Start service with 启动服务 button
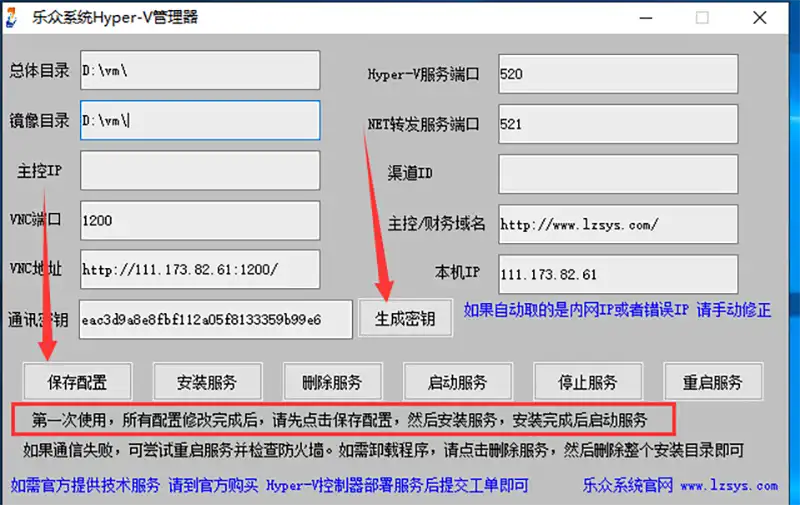800x505 pixels. 457,382
